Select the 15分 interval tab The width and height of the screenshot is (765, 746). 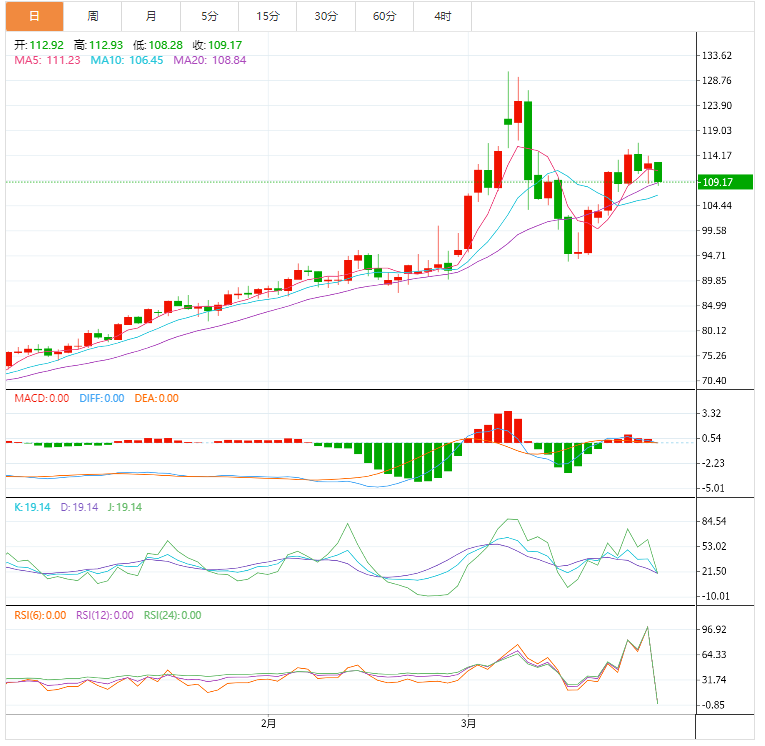point(267,16)
